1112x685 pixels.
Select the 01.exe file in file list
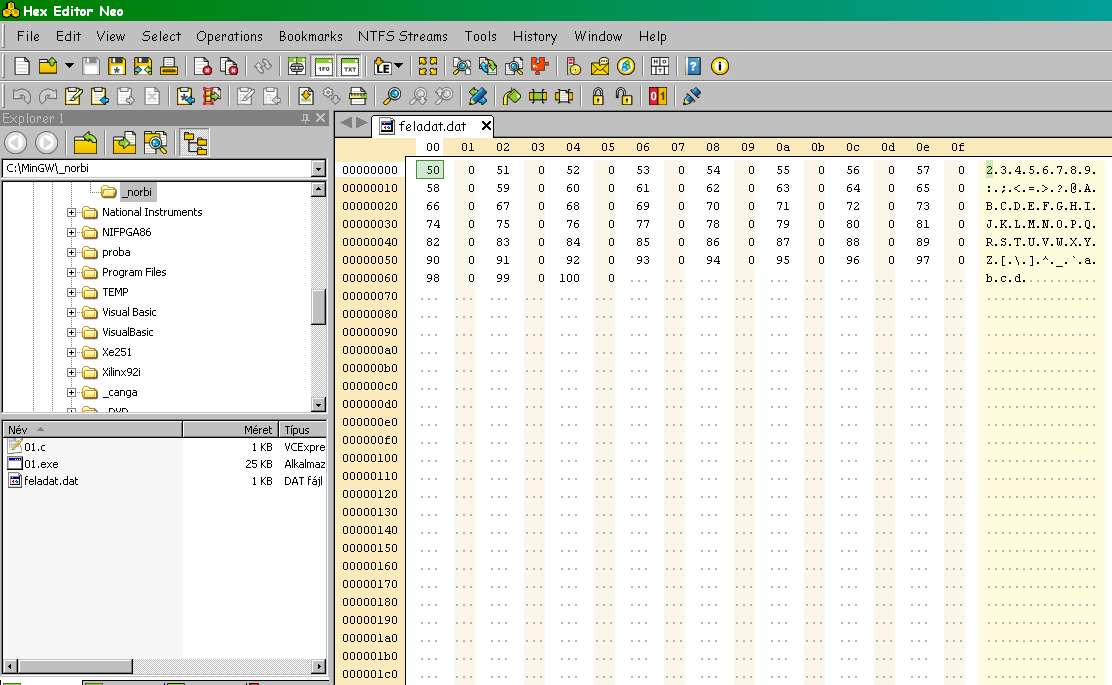(x=41, y=464)
